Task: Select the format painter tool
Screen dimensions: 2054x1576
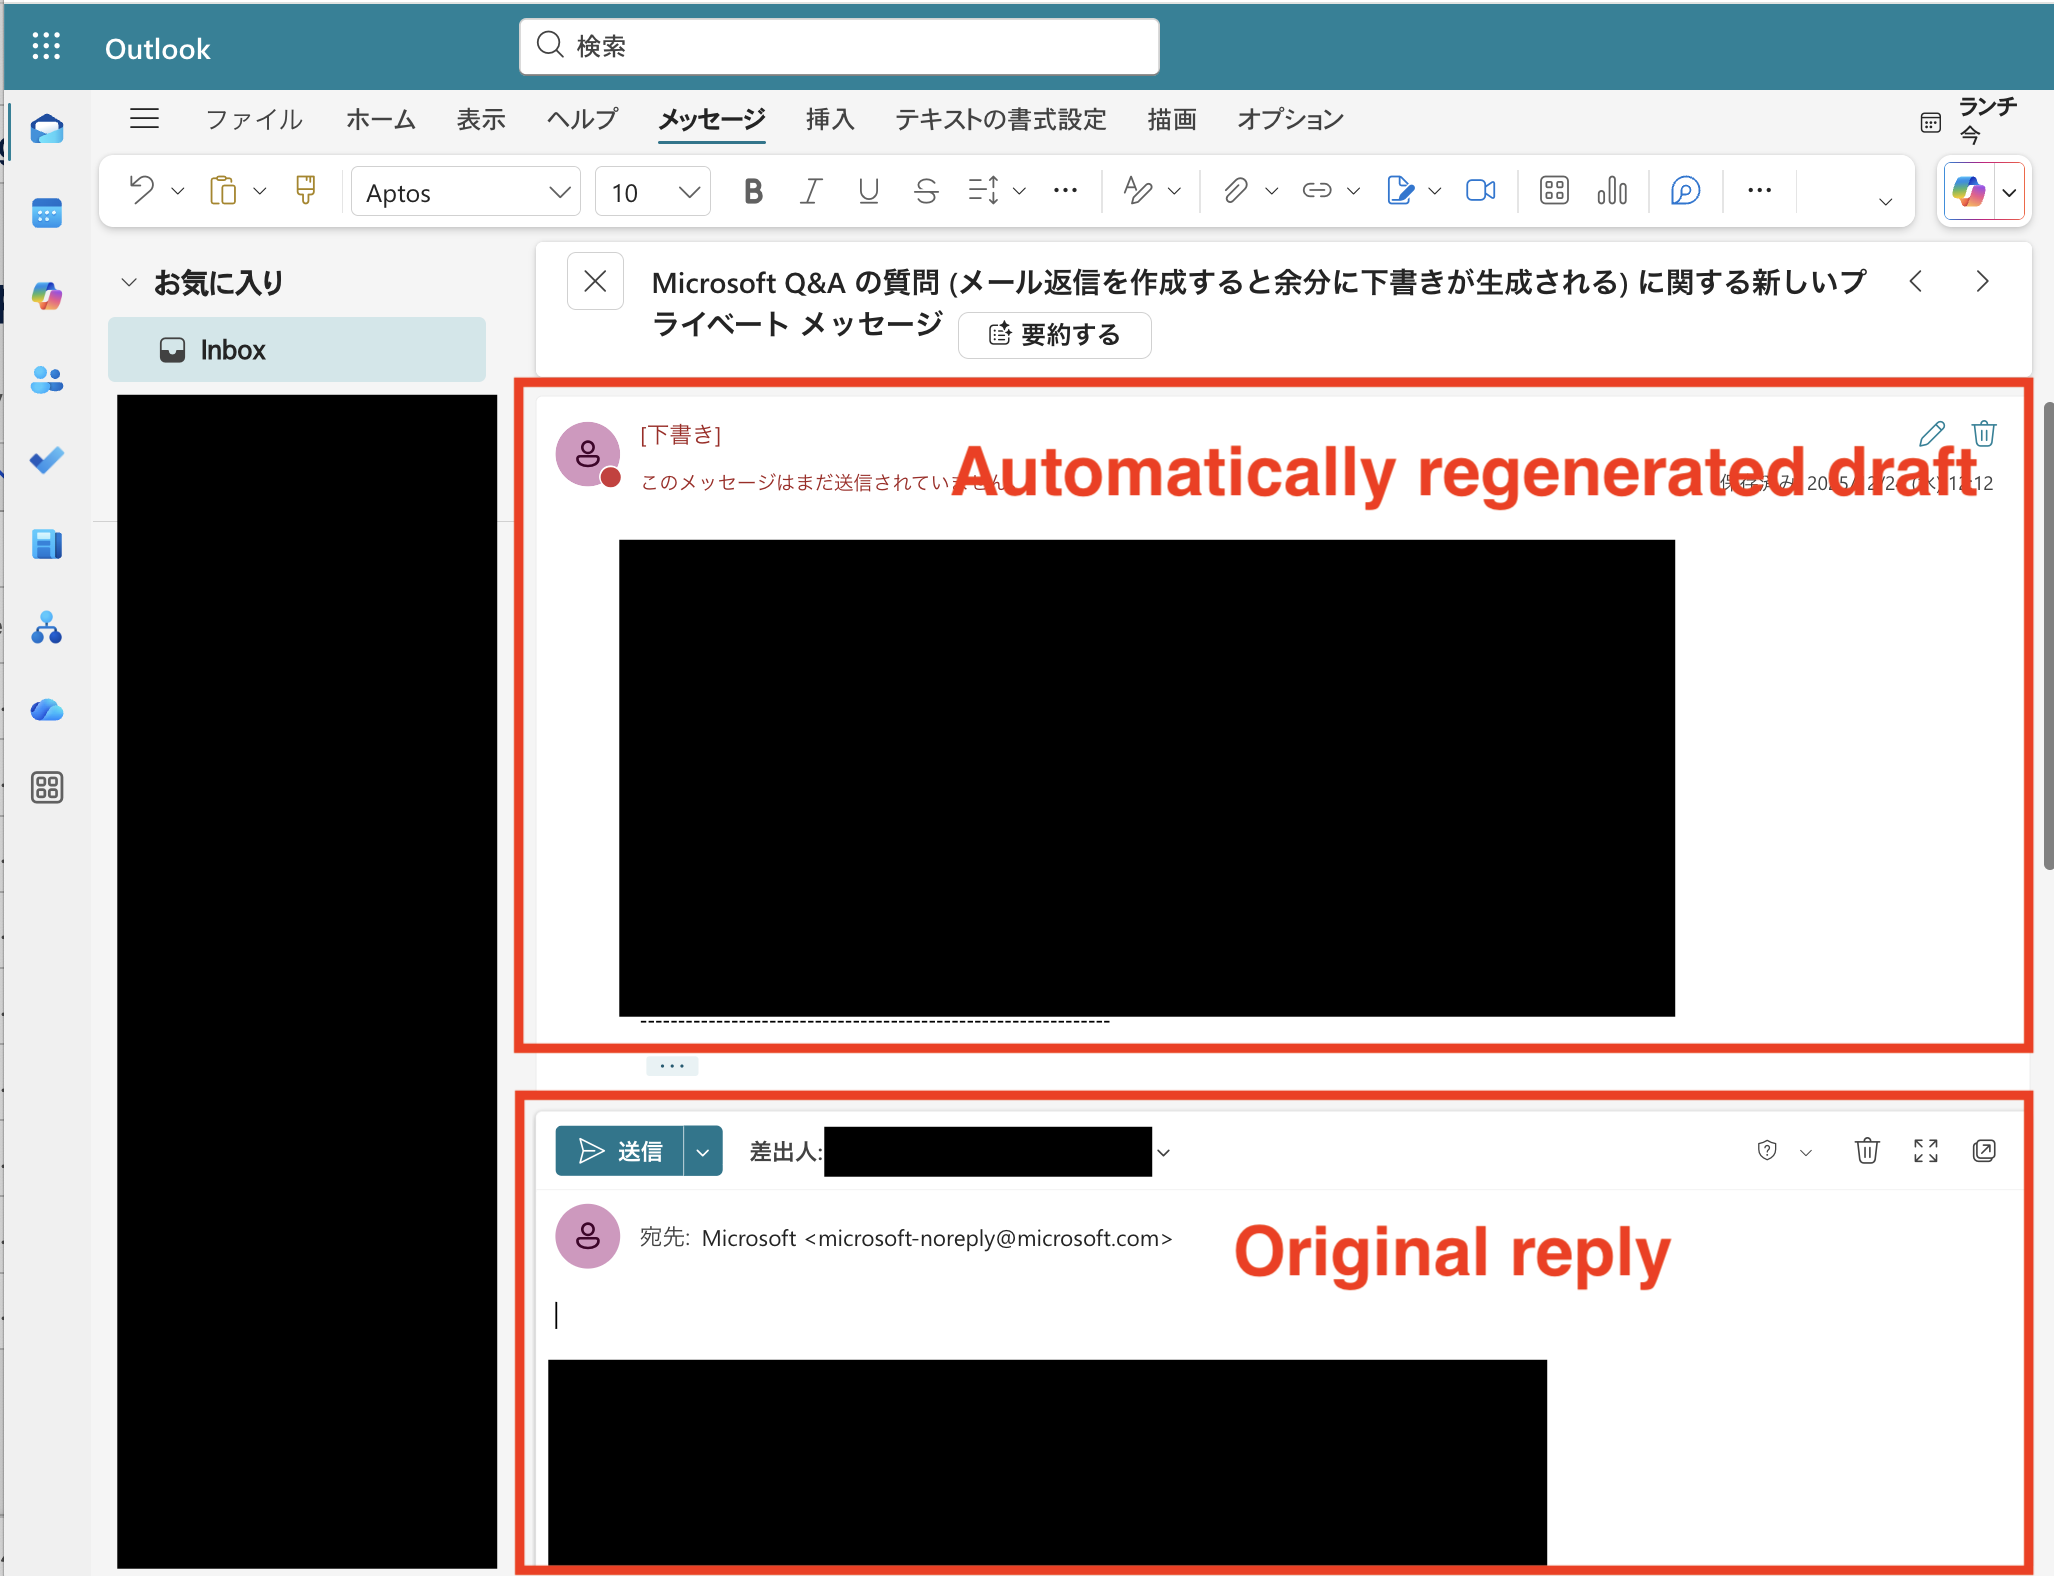Action: [x=306, y=190]
